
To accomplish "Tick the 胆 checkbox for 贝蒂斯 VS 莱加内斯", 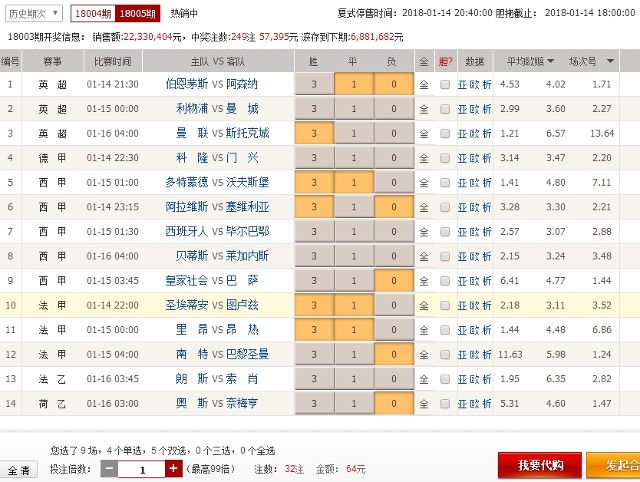I will coord(445,256).
